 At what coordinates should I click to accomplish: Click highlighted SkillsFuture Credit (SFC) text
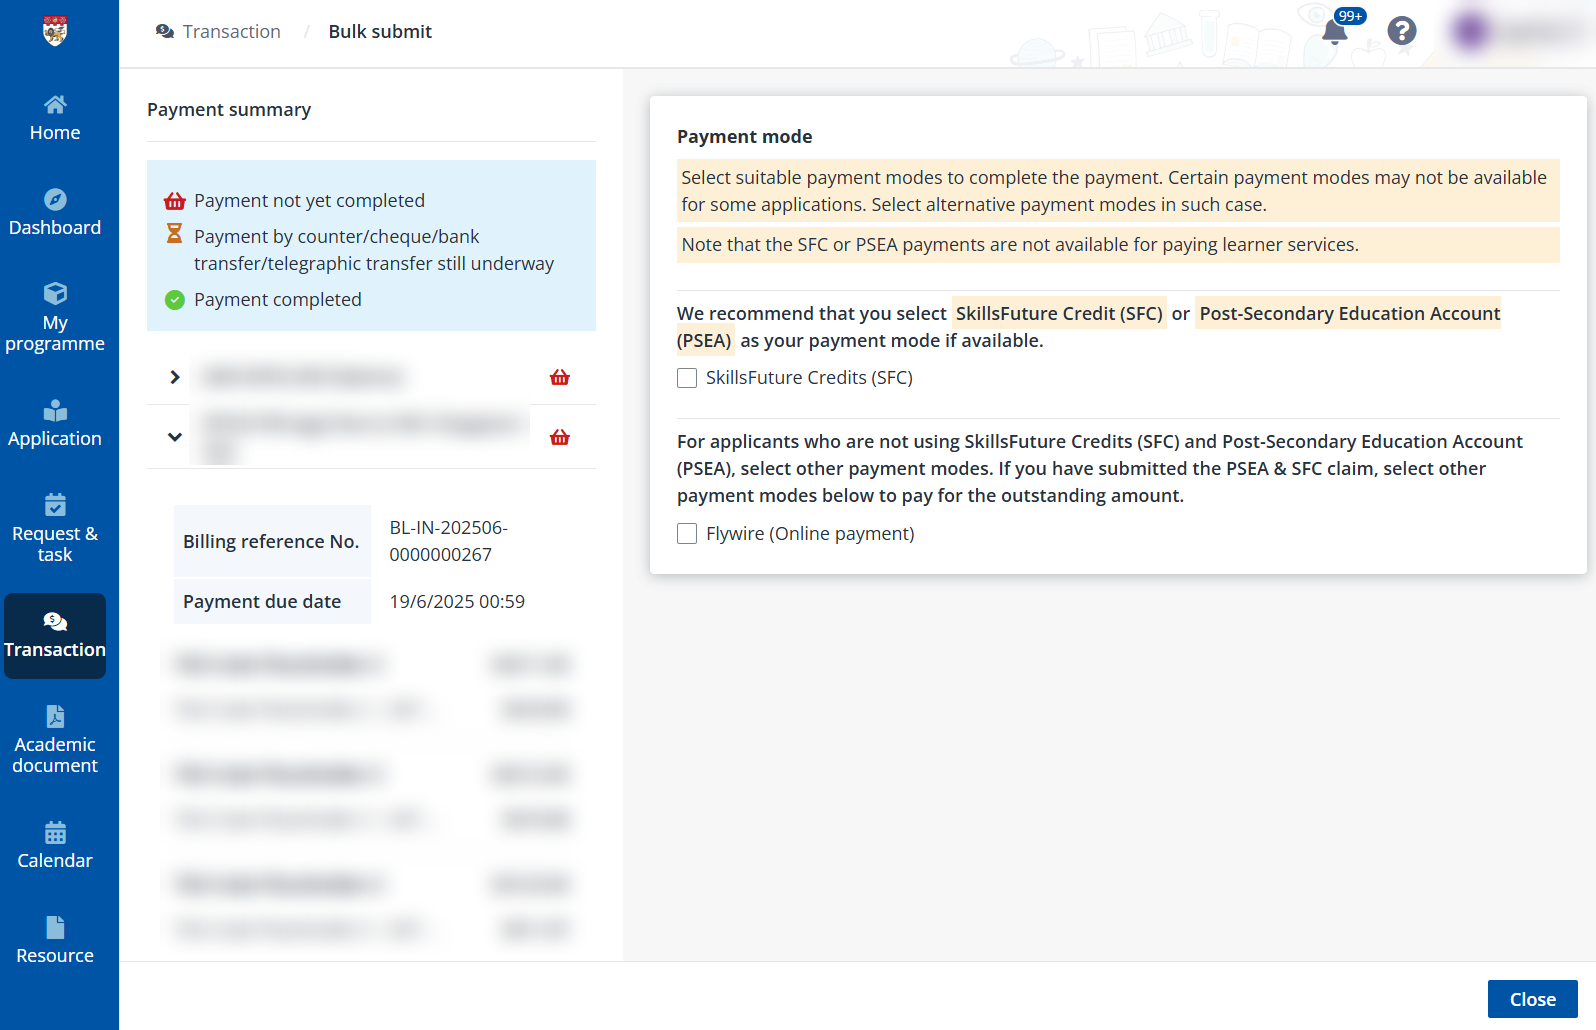click(x=1059, y=314)
